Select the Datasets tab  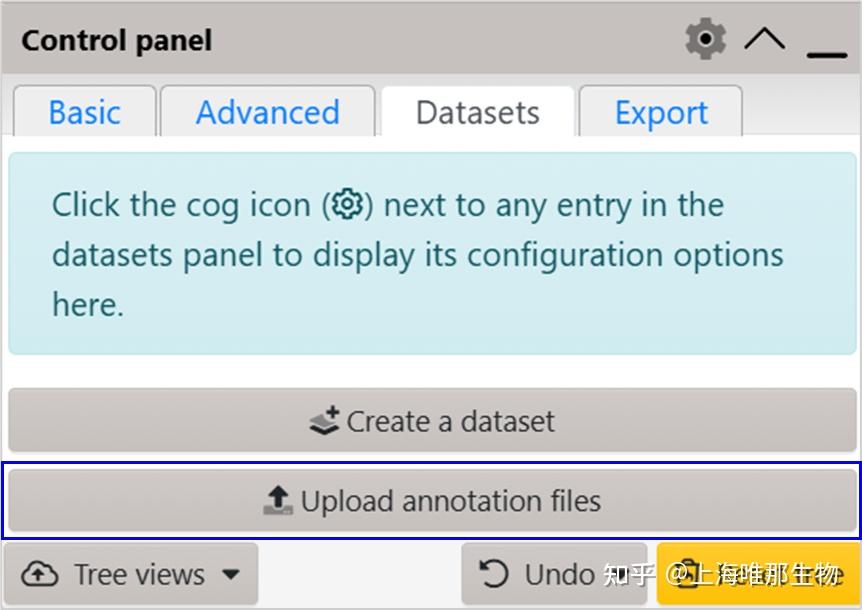click(477, 112)
